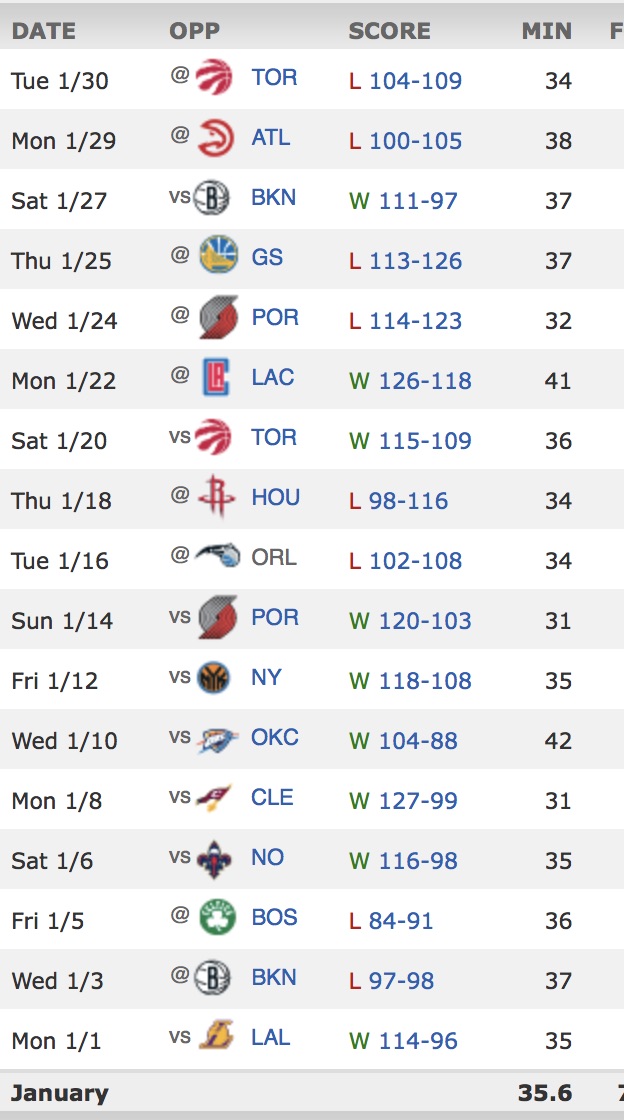The height and width of the screenshot is (1120, 624).
Task: Click the LA Clippers logo
Action: pos(215,377)
